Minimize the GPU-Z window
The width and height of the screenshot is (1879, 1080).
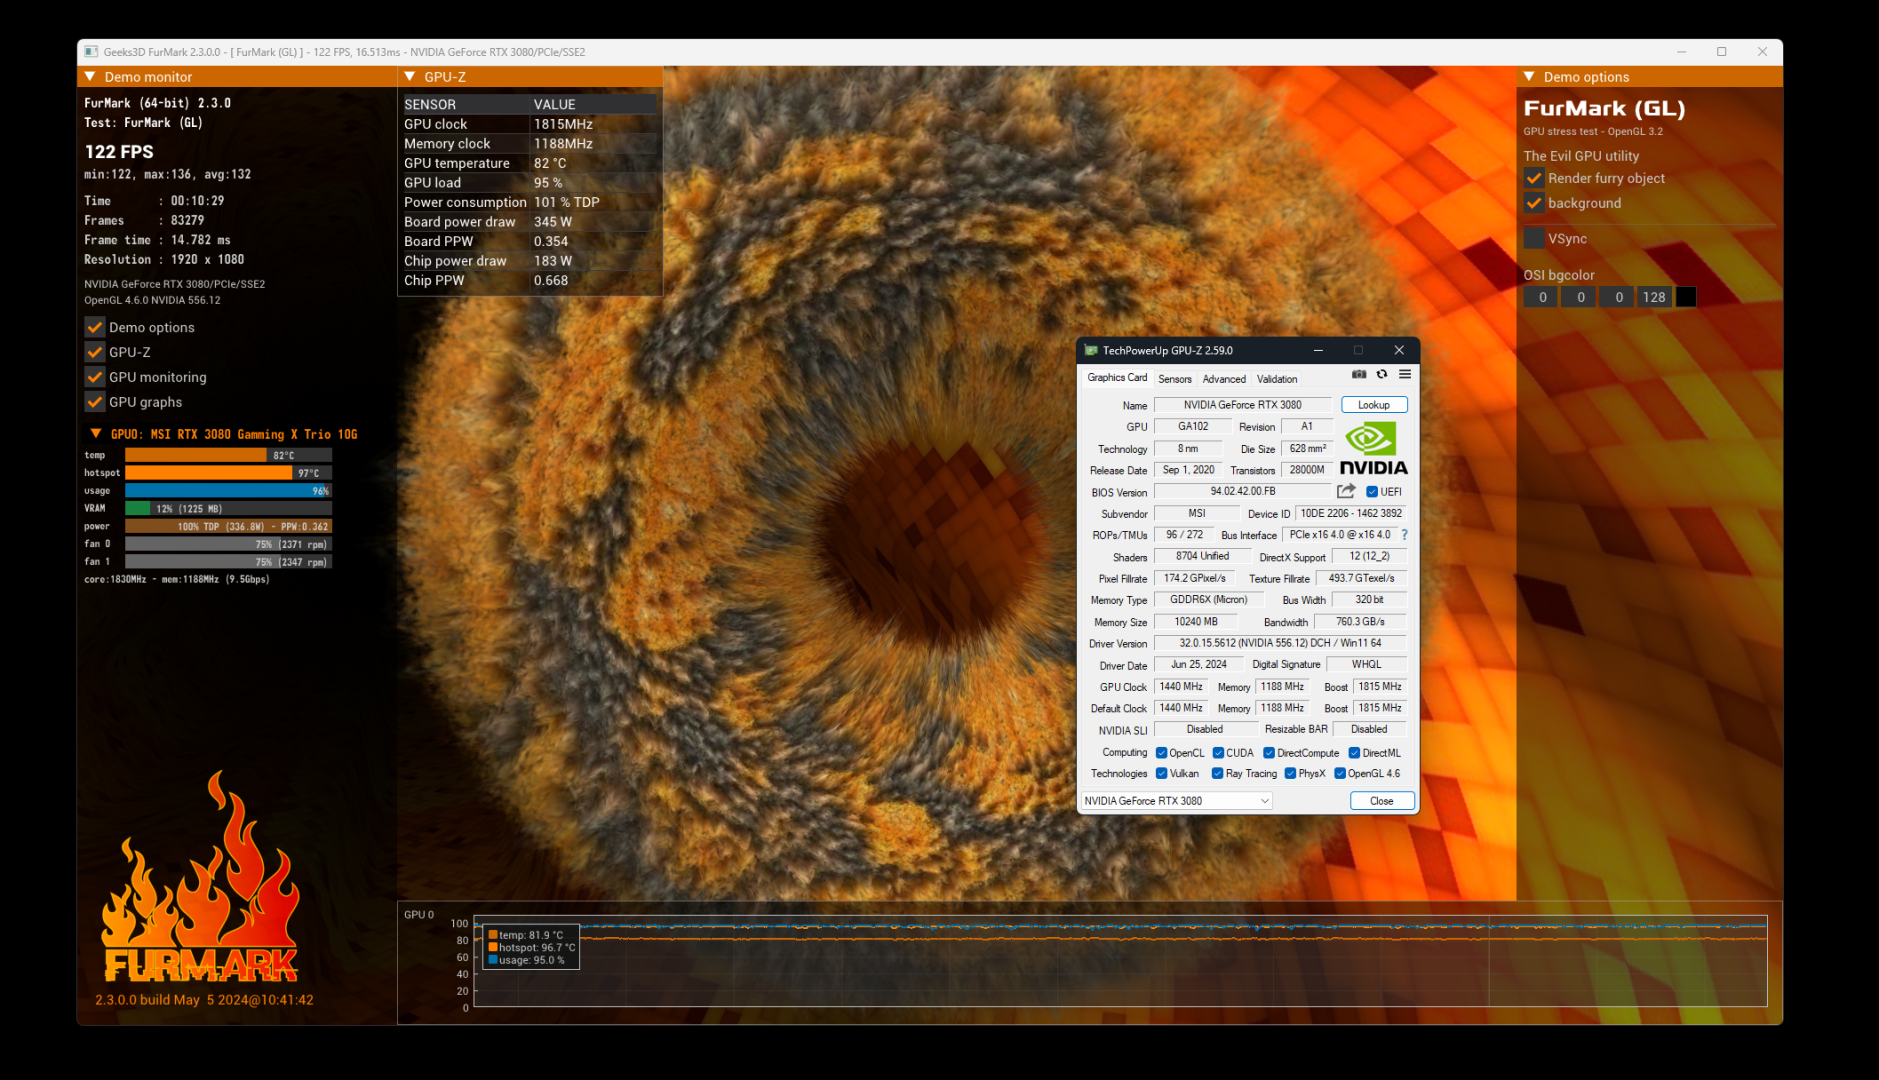(x=1318, y=351)
